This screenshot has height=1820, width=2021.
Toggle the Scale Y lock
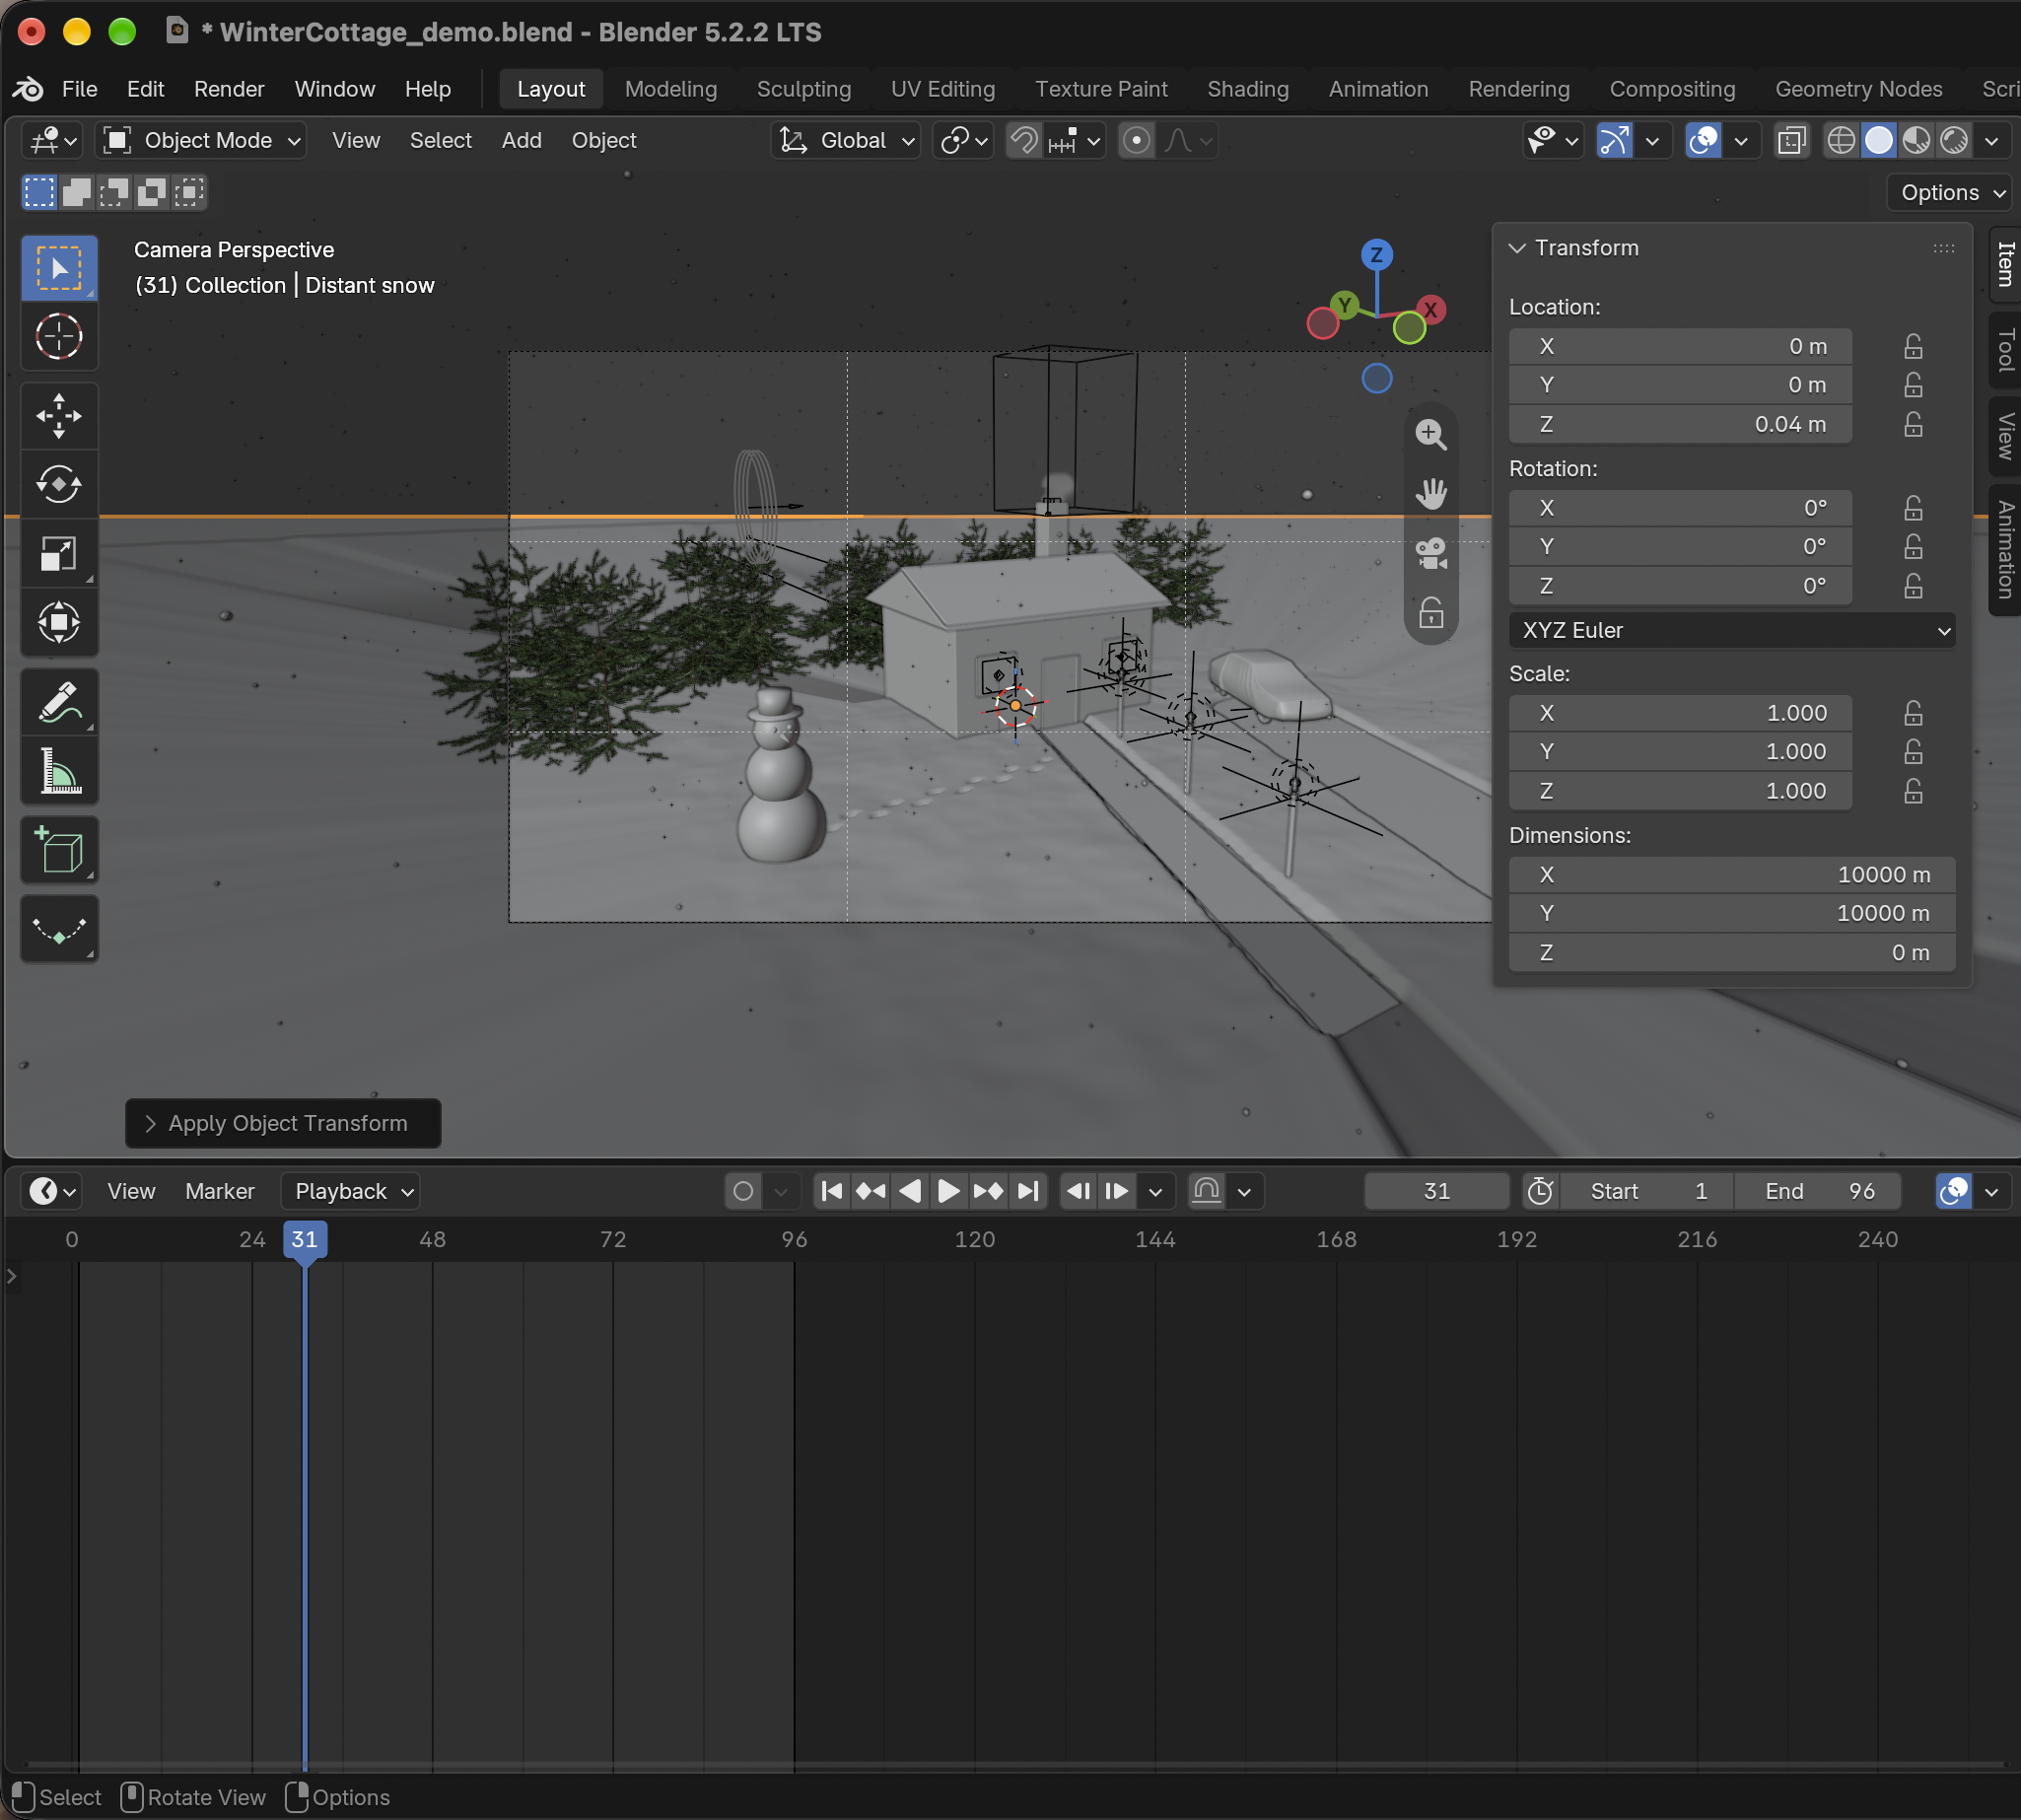pyautogui.click(x=1912, y=752)
